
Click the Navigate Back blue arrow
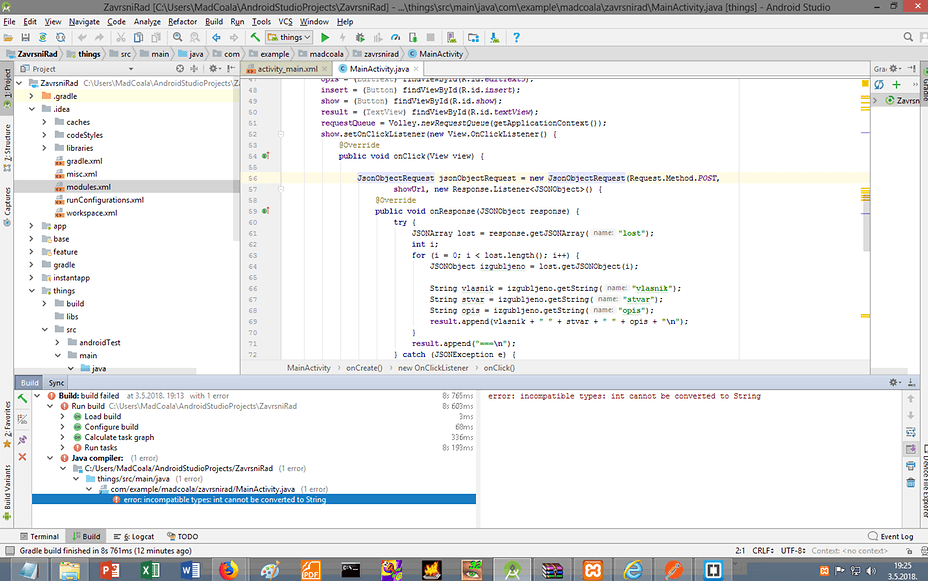point(217,37)
